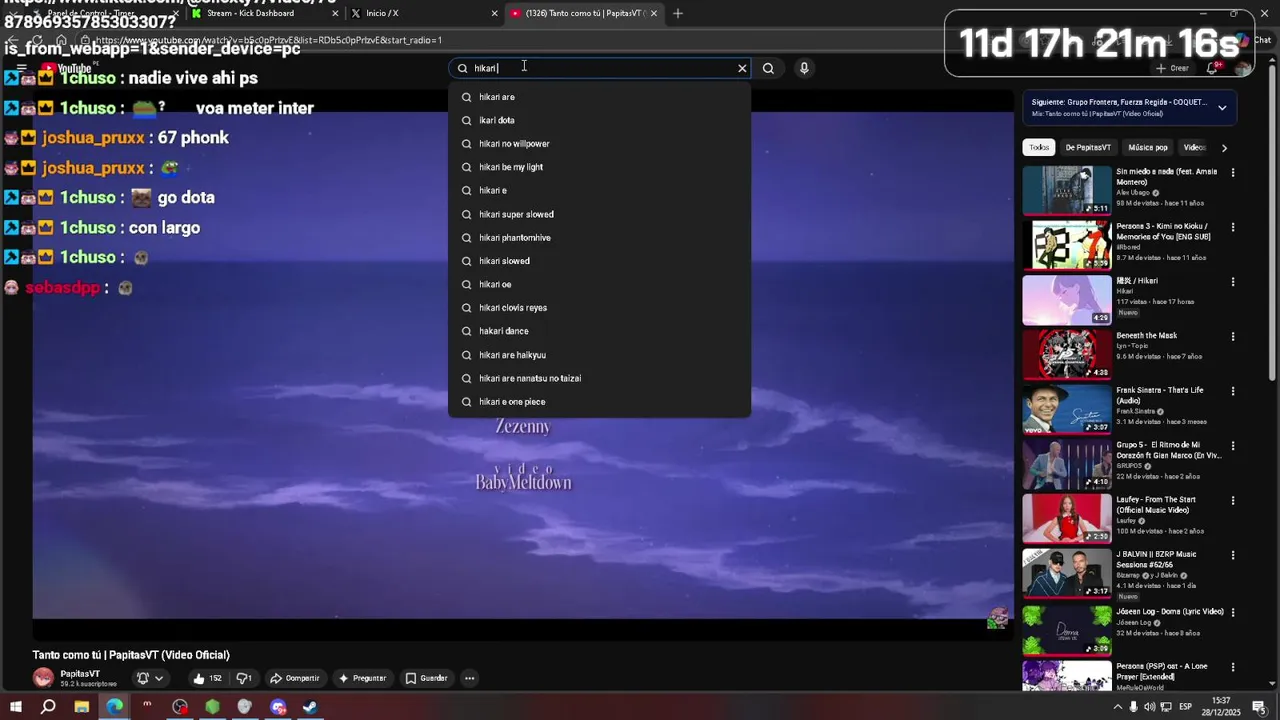Choose suggestion 'hikari slowed'
Image resolution: width=1280 pixels, height=720 pixels.
599,261
